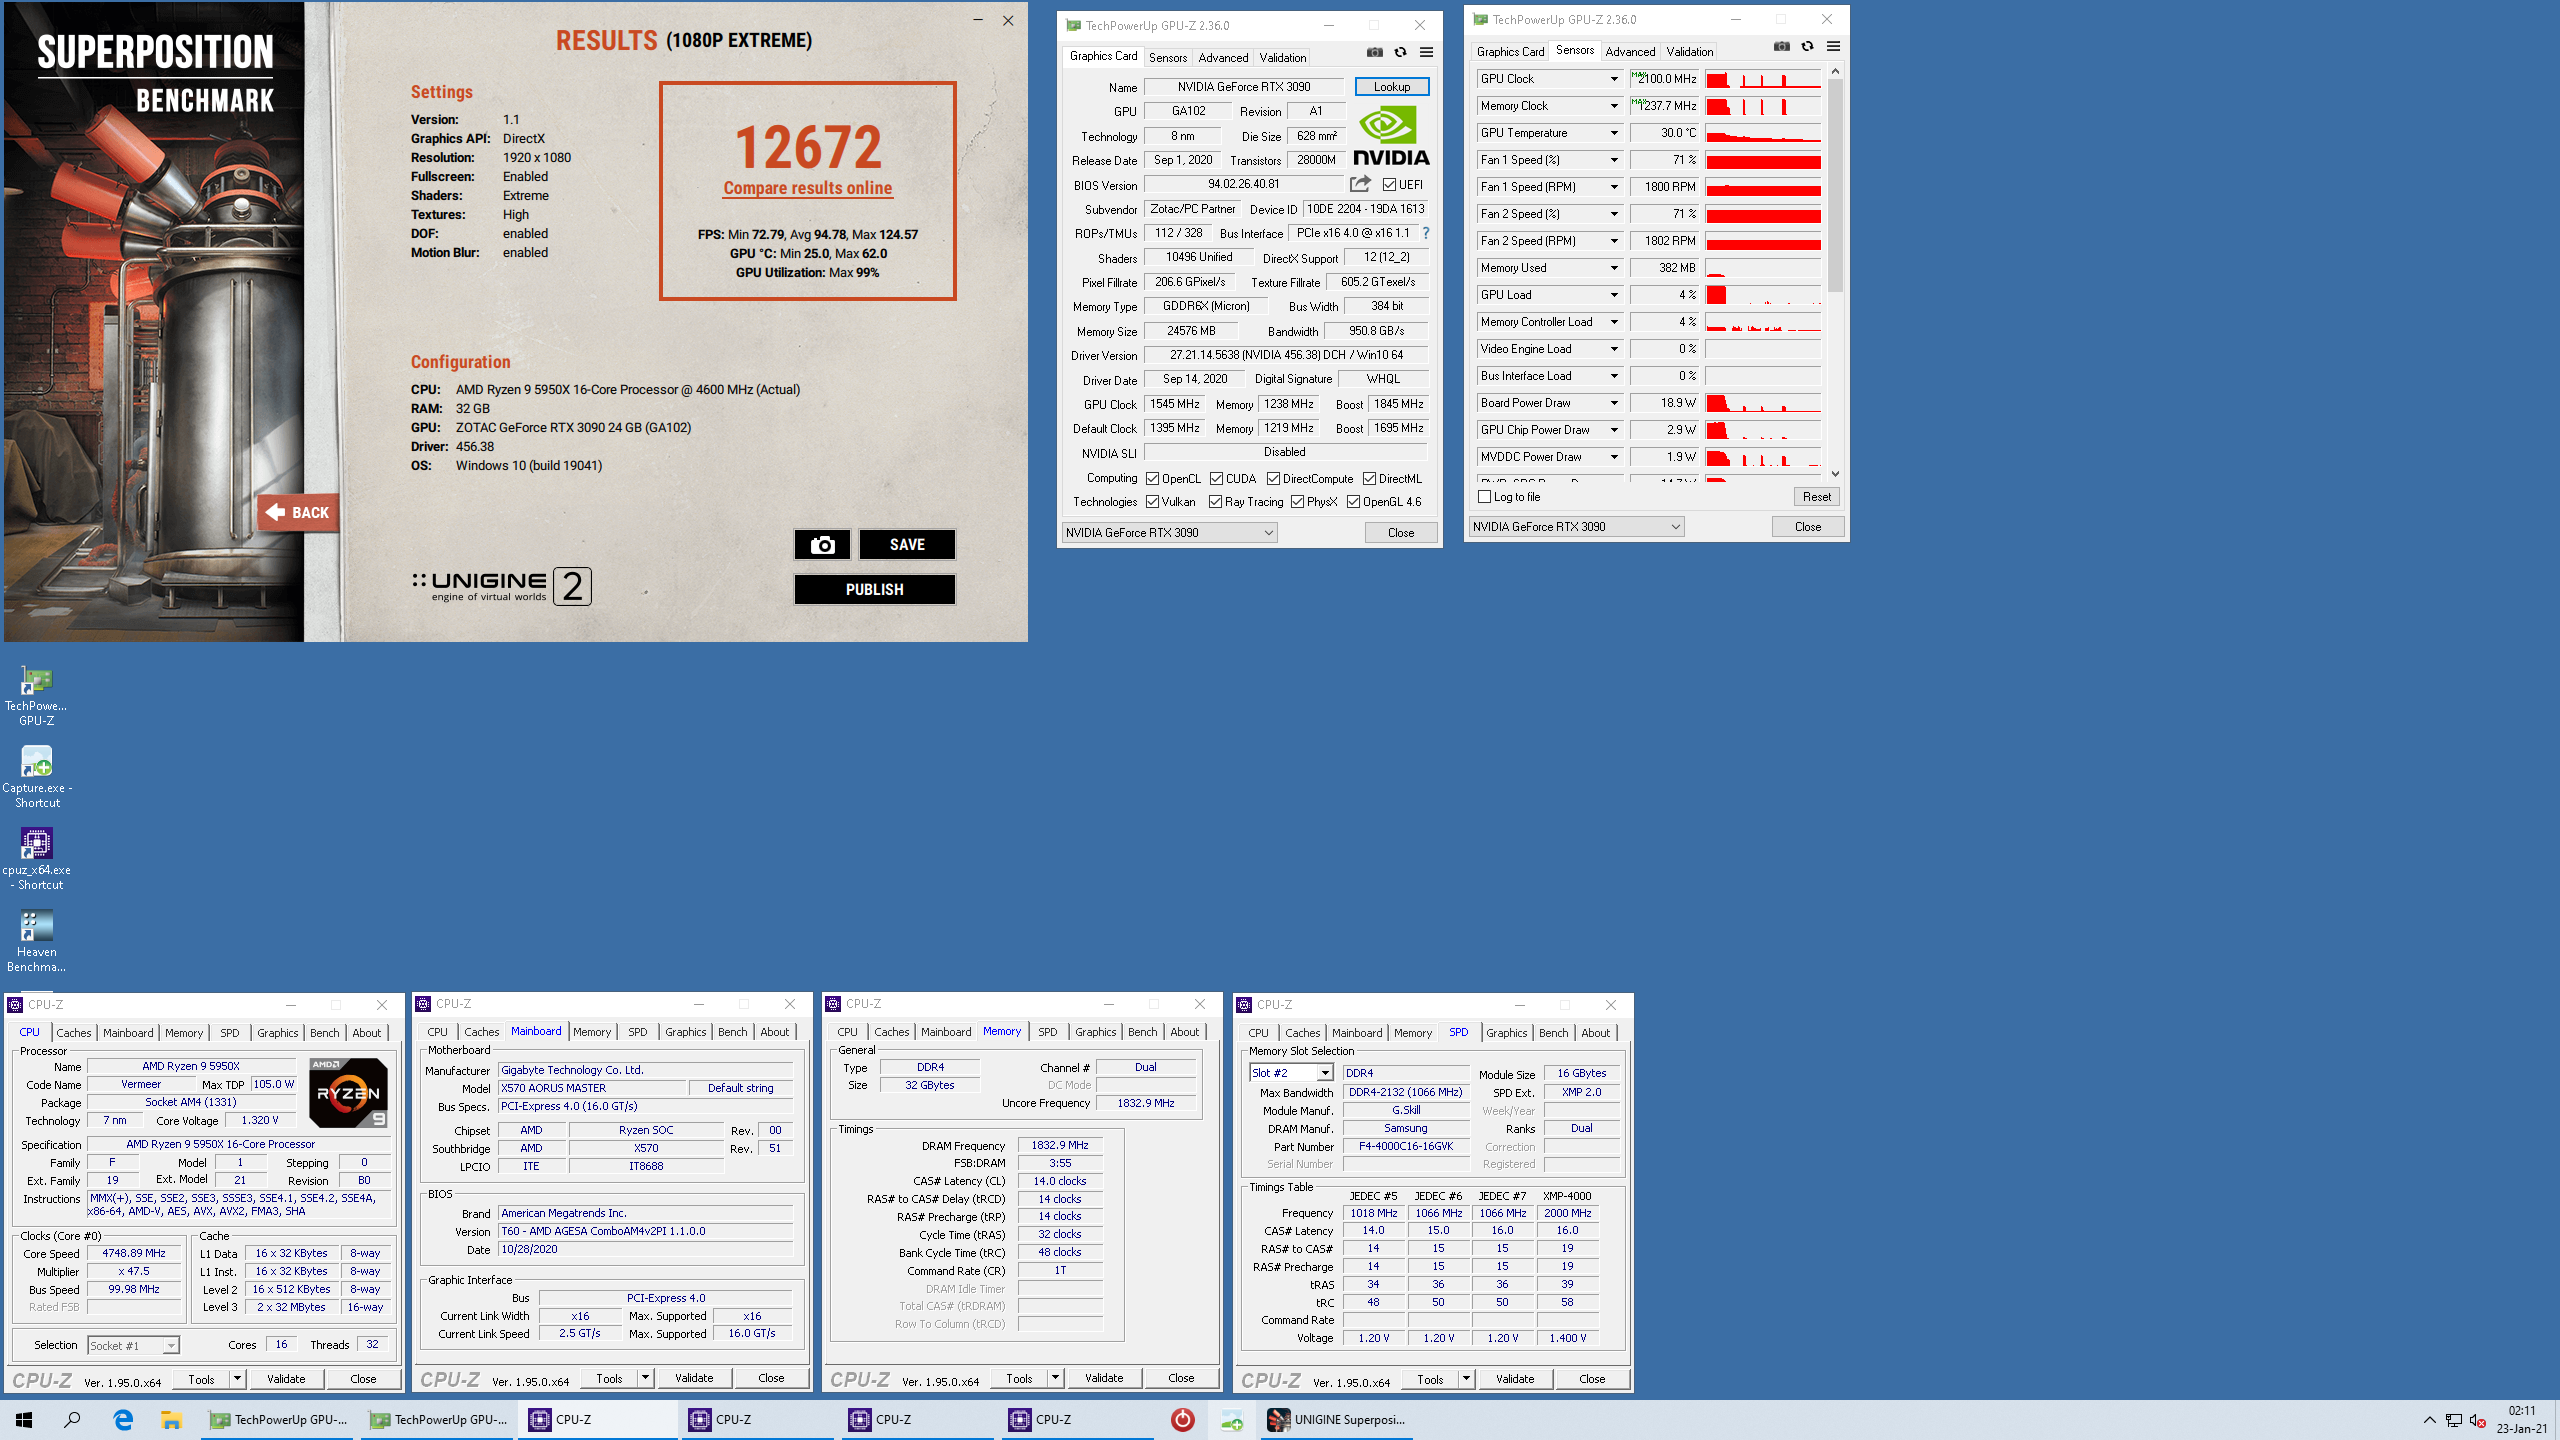Expand the GPU Clock sensor dropdown
This screenshot has width=2560, height=1440.
point(1614,79)
